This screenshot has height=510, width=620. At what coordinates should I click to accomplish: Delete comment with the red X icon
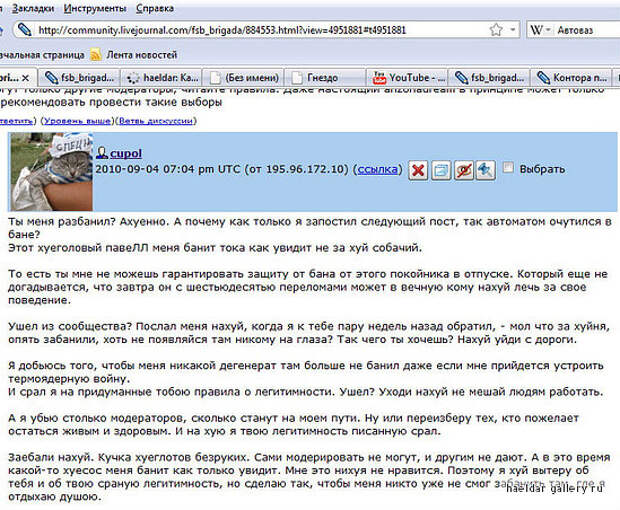(x=418, y=170)
